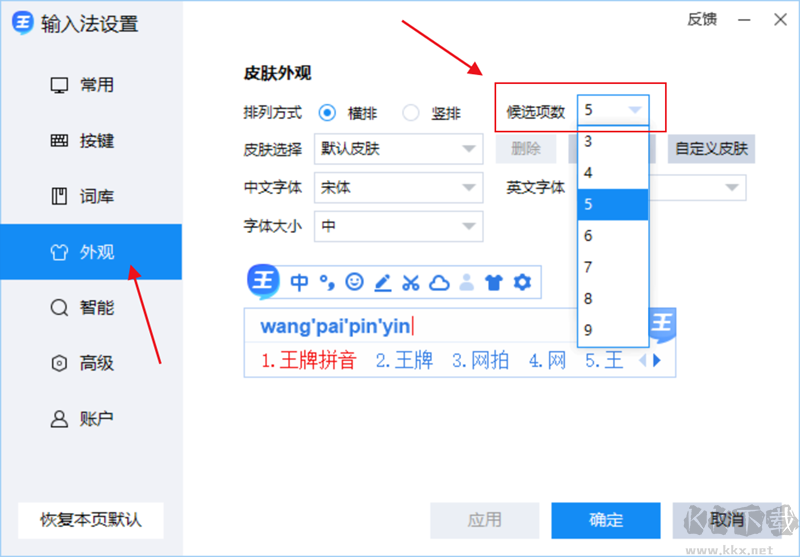Click the 删除 skin button

click(526, 149)
